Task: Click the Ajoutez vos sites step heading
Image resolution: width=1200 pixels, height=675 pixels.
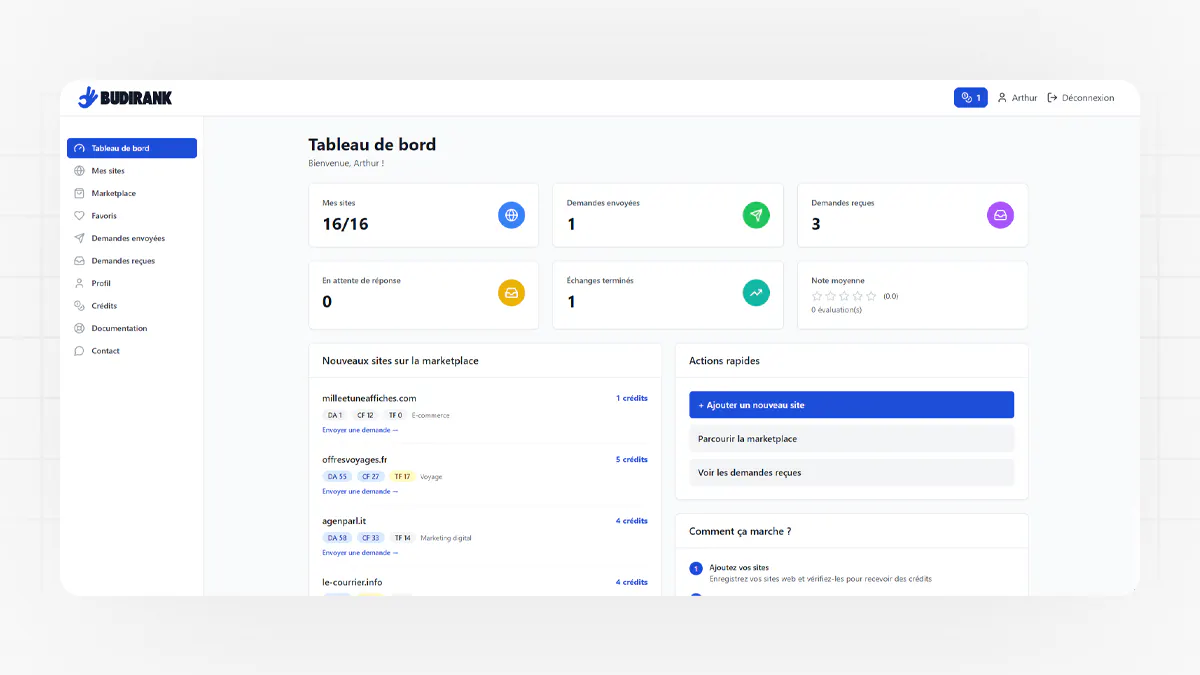Action: tap(739, 567)
